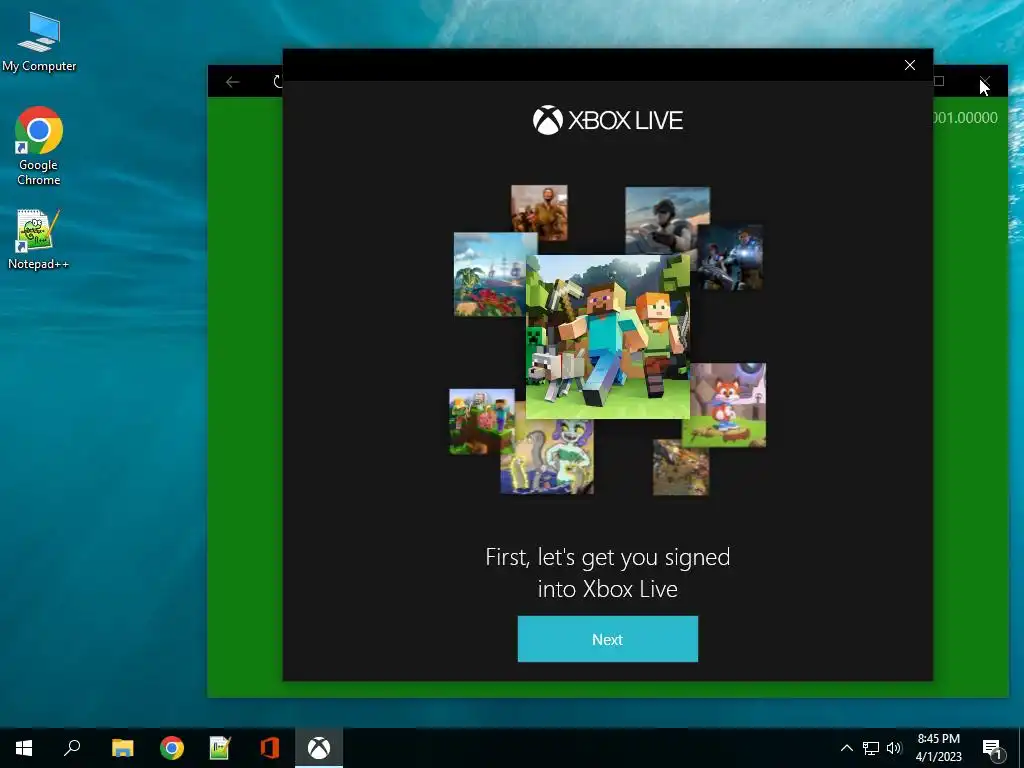Launch Notepad++ from the taskbar

point(220,748)
